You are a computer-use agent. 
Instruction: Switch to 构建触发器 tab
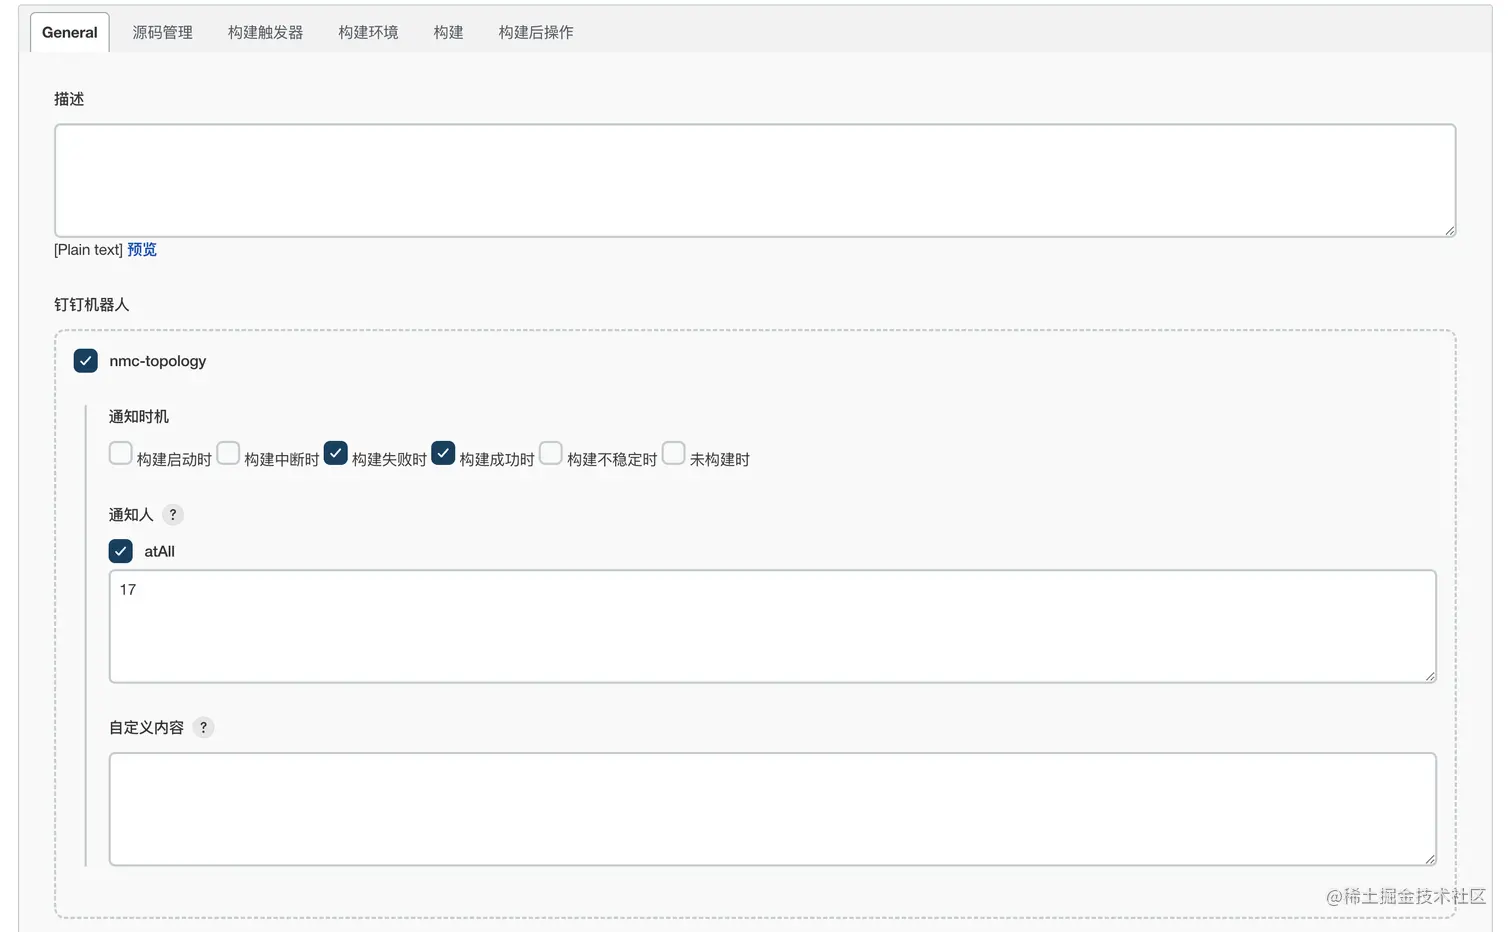click(x=265, y=32)
